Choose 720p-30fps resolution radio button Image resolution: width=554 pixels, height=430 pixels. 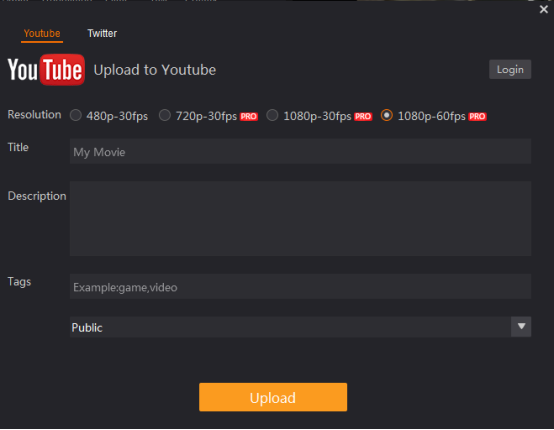coord(165,115)
